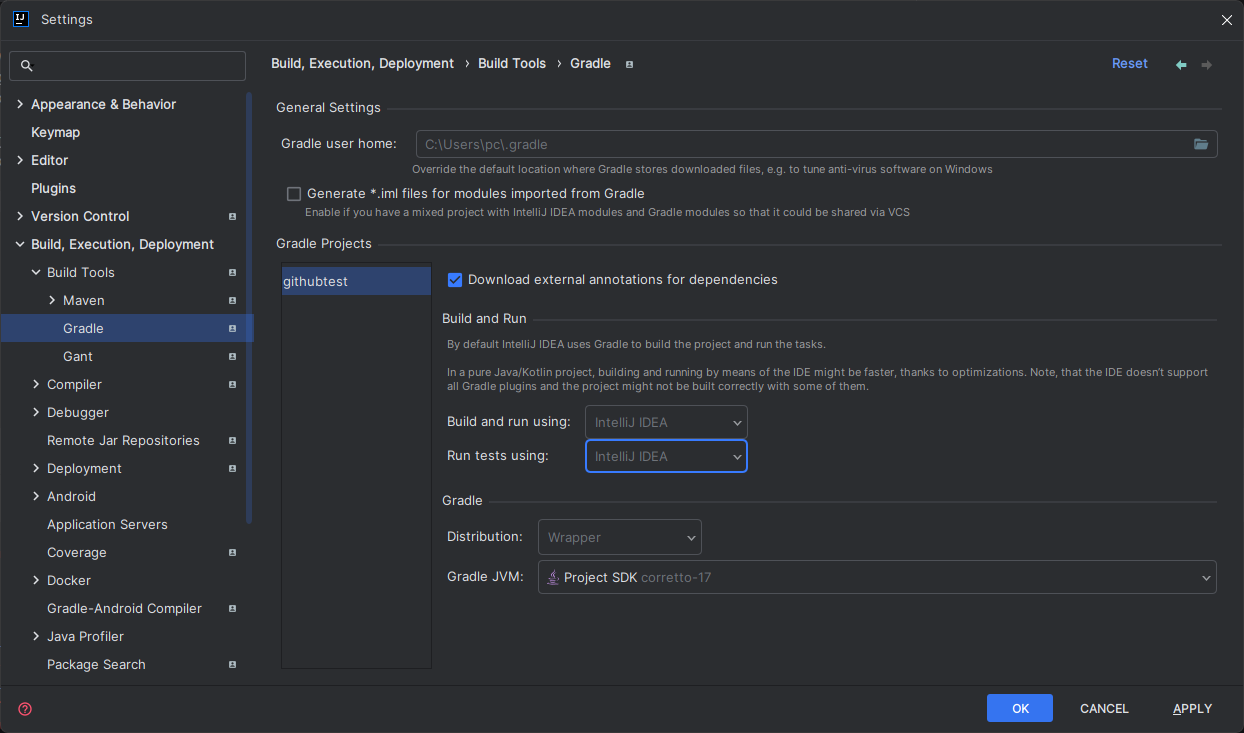Collapse Build, Execution, Deployment node
The image size is (1244, 733).
click(20, 244)
